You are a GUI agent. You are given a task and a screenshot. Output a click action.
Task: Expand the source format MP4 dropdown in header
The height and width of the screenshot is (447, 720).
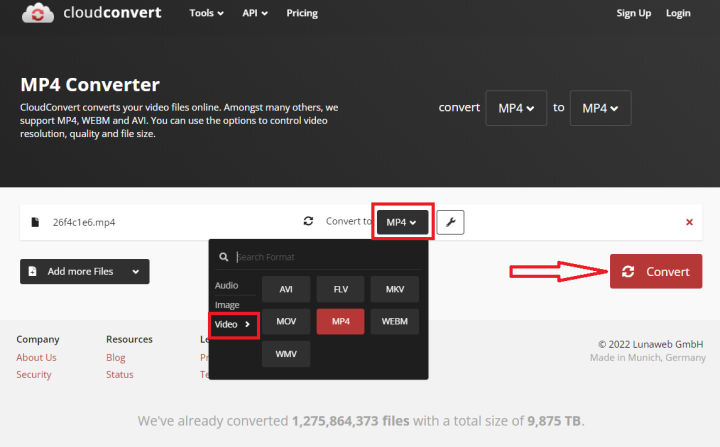click(x=515, y=108)
